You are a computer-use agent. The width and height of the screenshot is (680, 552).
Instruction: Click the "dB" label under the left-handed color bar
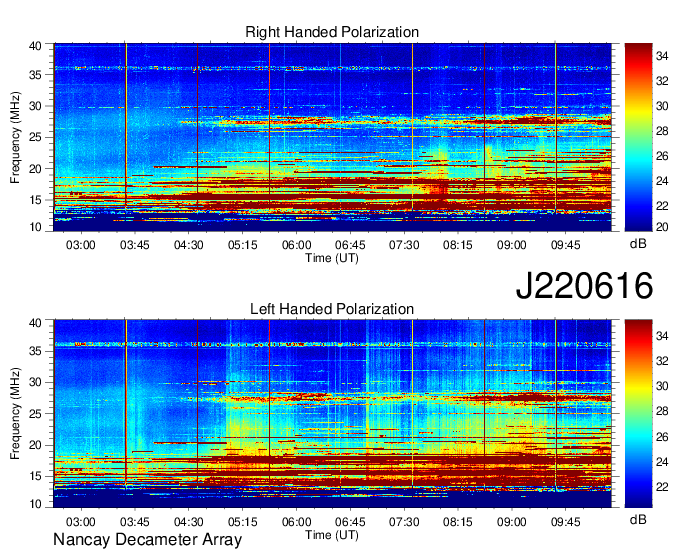pyautogui.click(x=638, y=519)
